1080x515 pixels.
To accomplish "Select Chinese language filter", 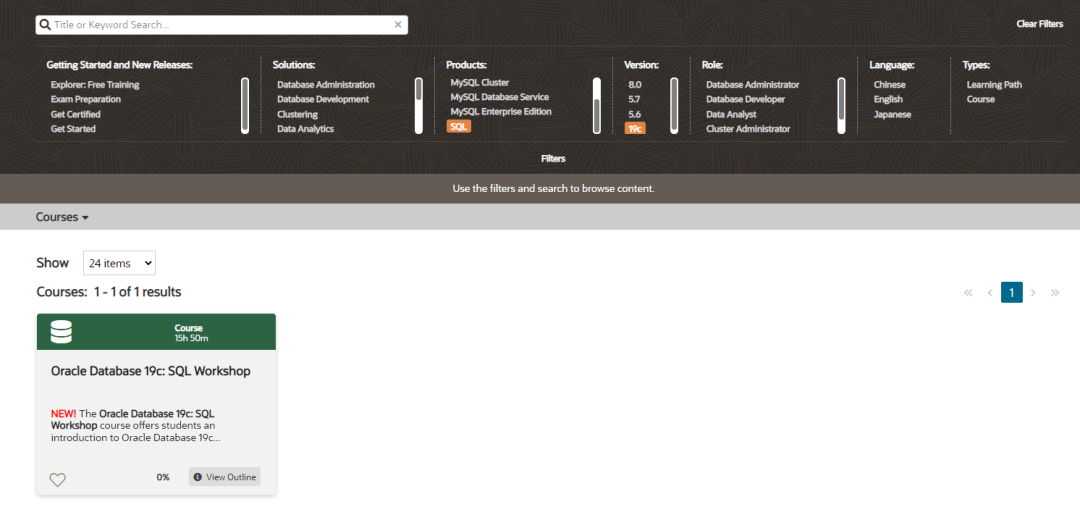I will pos(889,85).
